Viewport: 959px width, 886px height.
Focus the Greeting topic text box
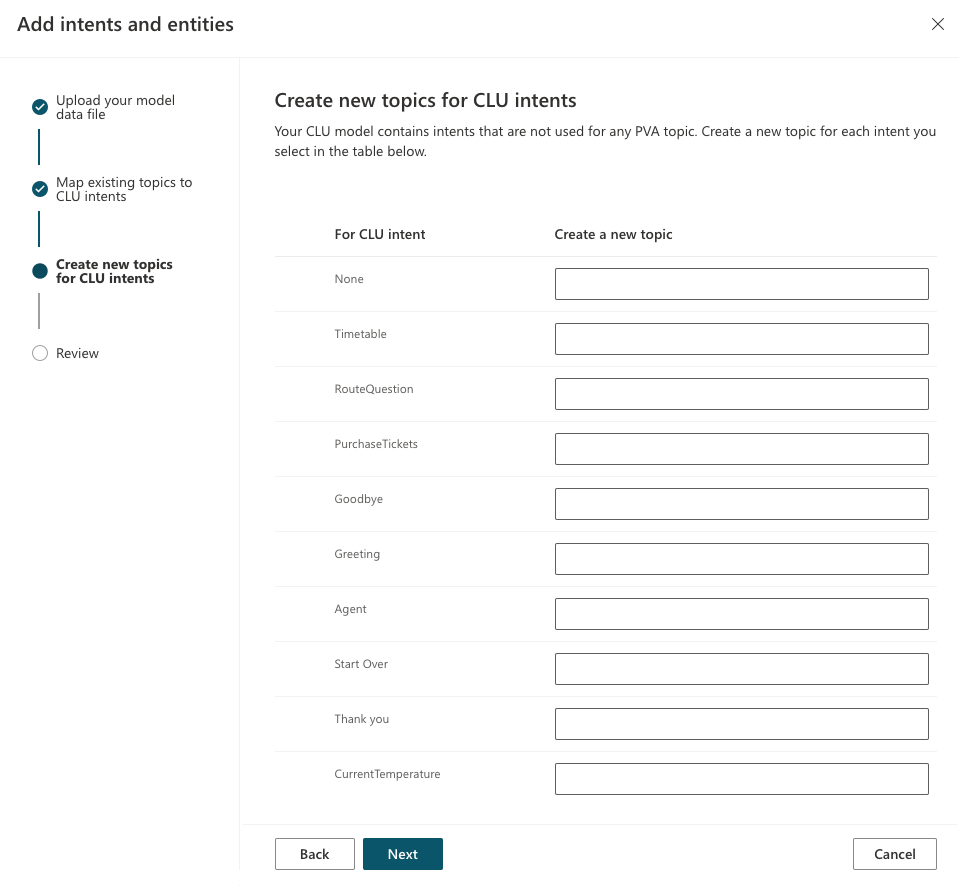(x=741, y=559)
